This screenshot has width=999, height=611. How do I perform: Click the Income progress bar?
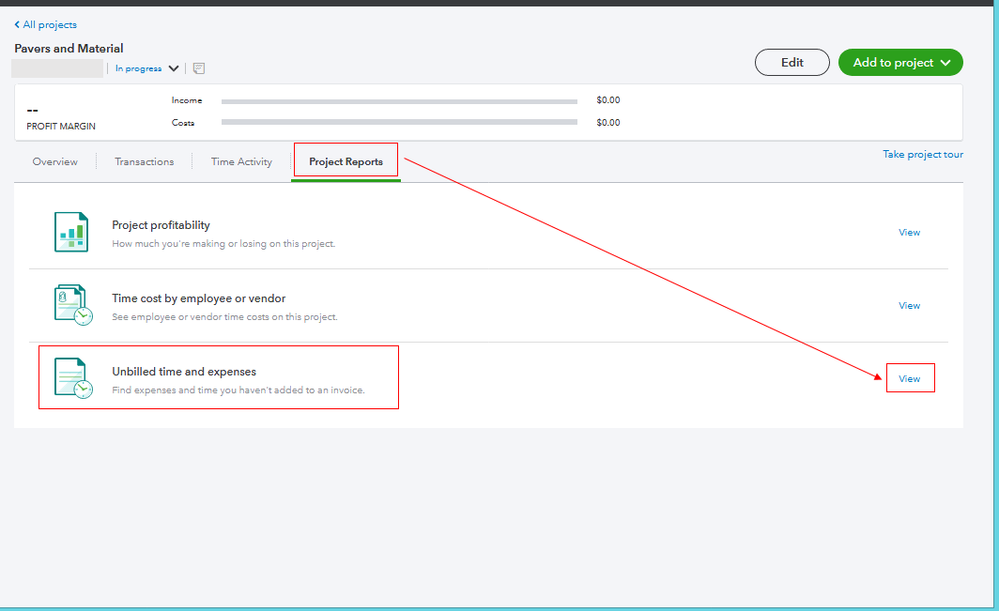(x=399, y=101)
